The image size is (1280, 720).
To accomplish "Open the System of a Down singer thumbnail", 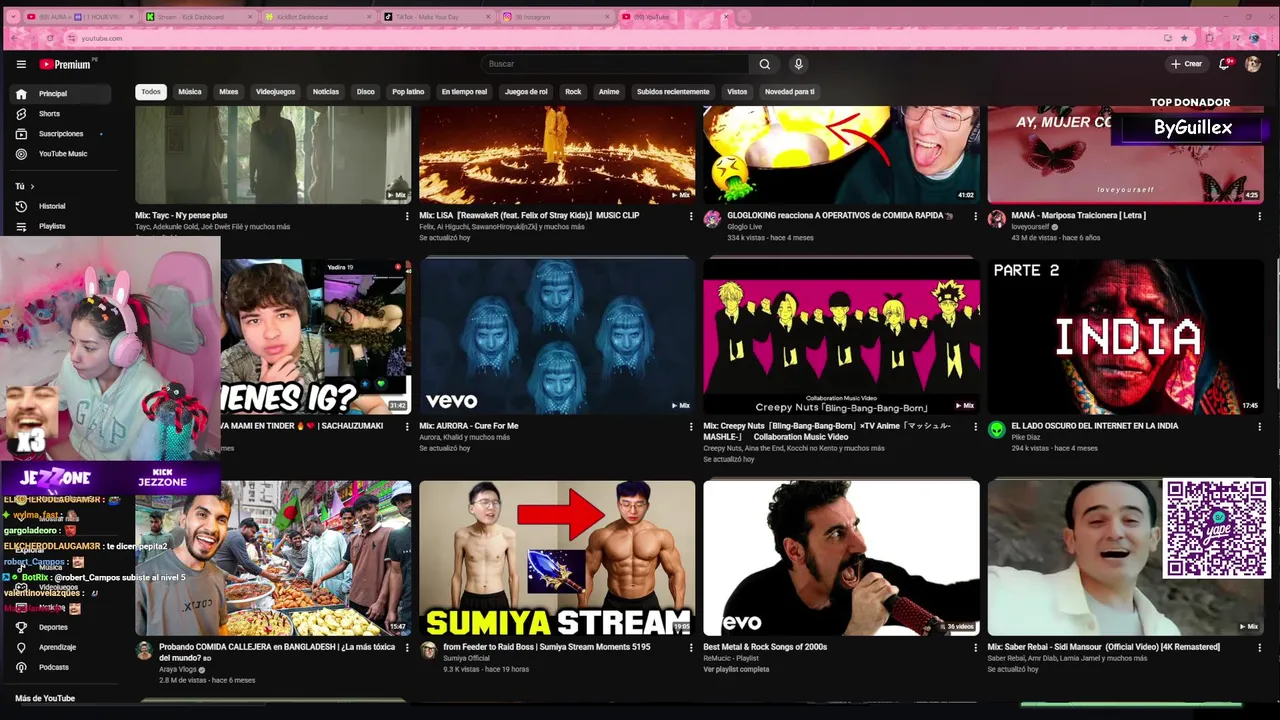I will click(x=841, y=558).
